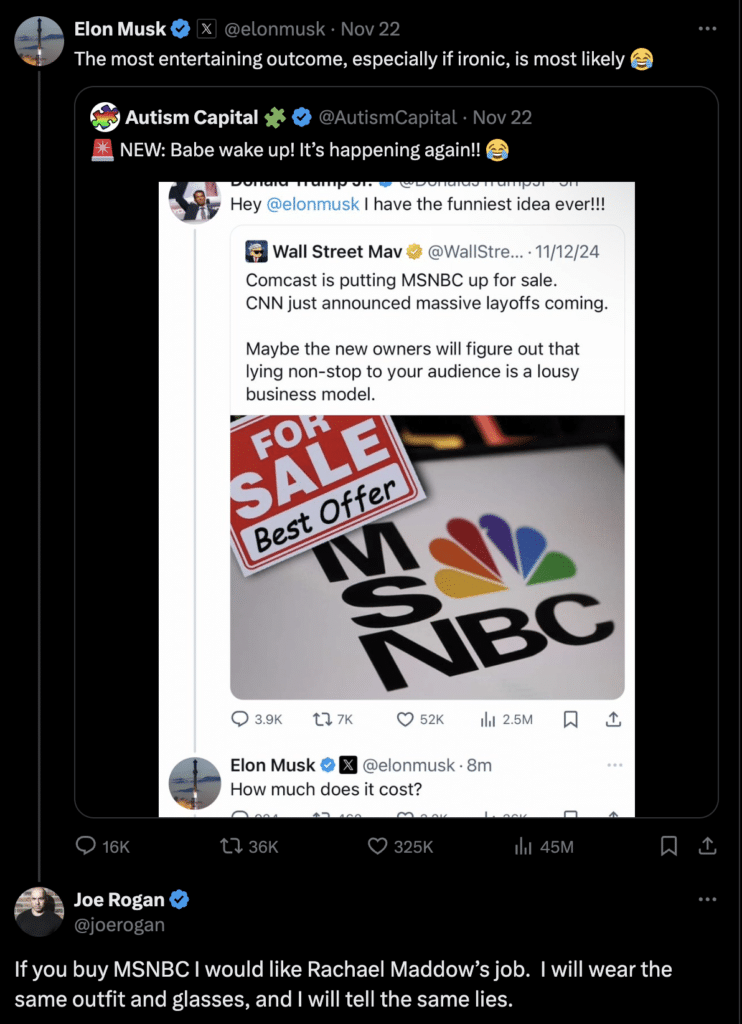The width and height of the screenshot is (742, 1024).
Task: Repost Elon Musk's tweet with 36K reposts
Action: (x=232, y=846)
